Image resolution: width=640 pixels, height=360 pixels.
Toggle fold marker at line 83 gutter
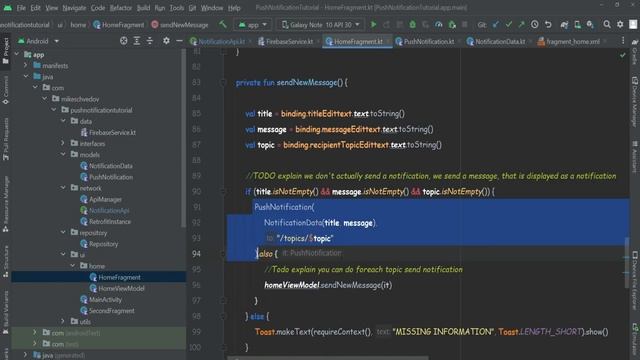(223, 82)
